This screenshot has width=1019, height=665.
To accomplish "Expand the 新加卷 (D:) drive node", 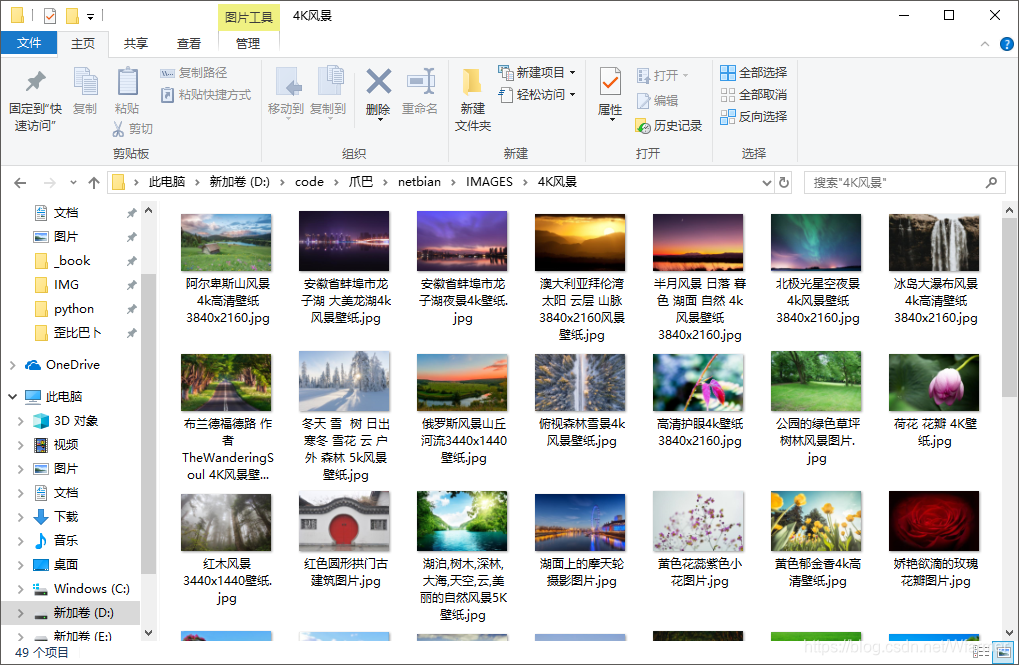I will click(21, 613).
